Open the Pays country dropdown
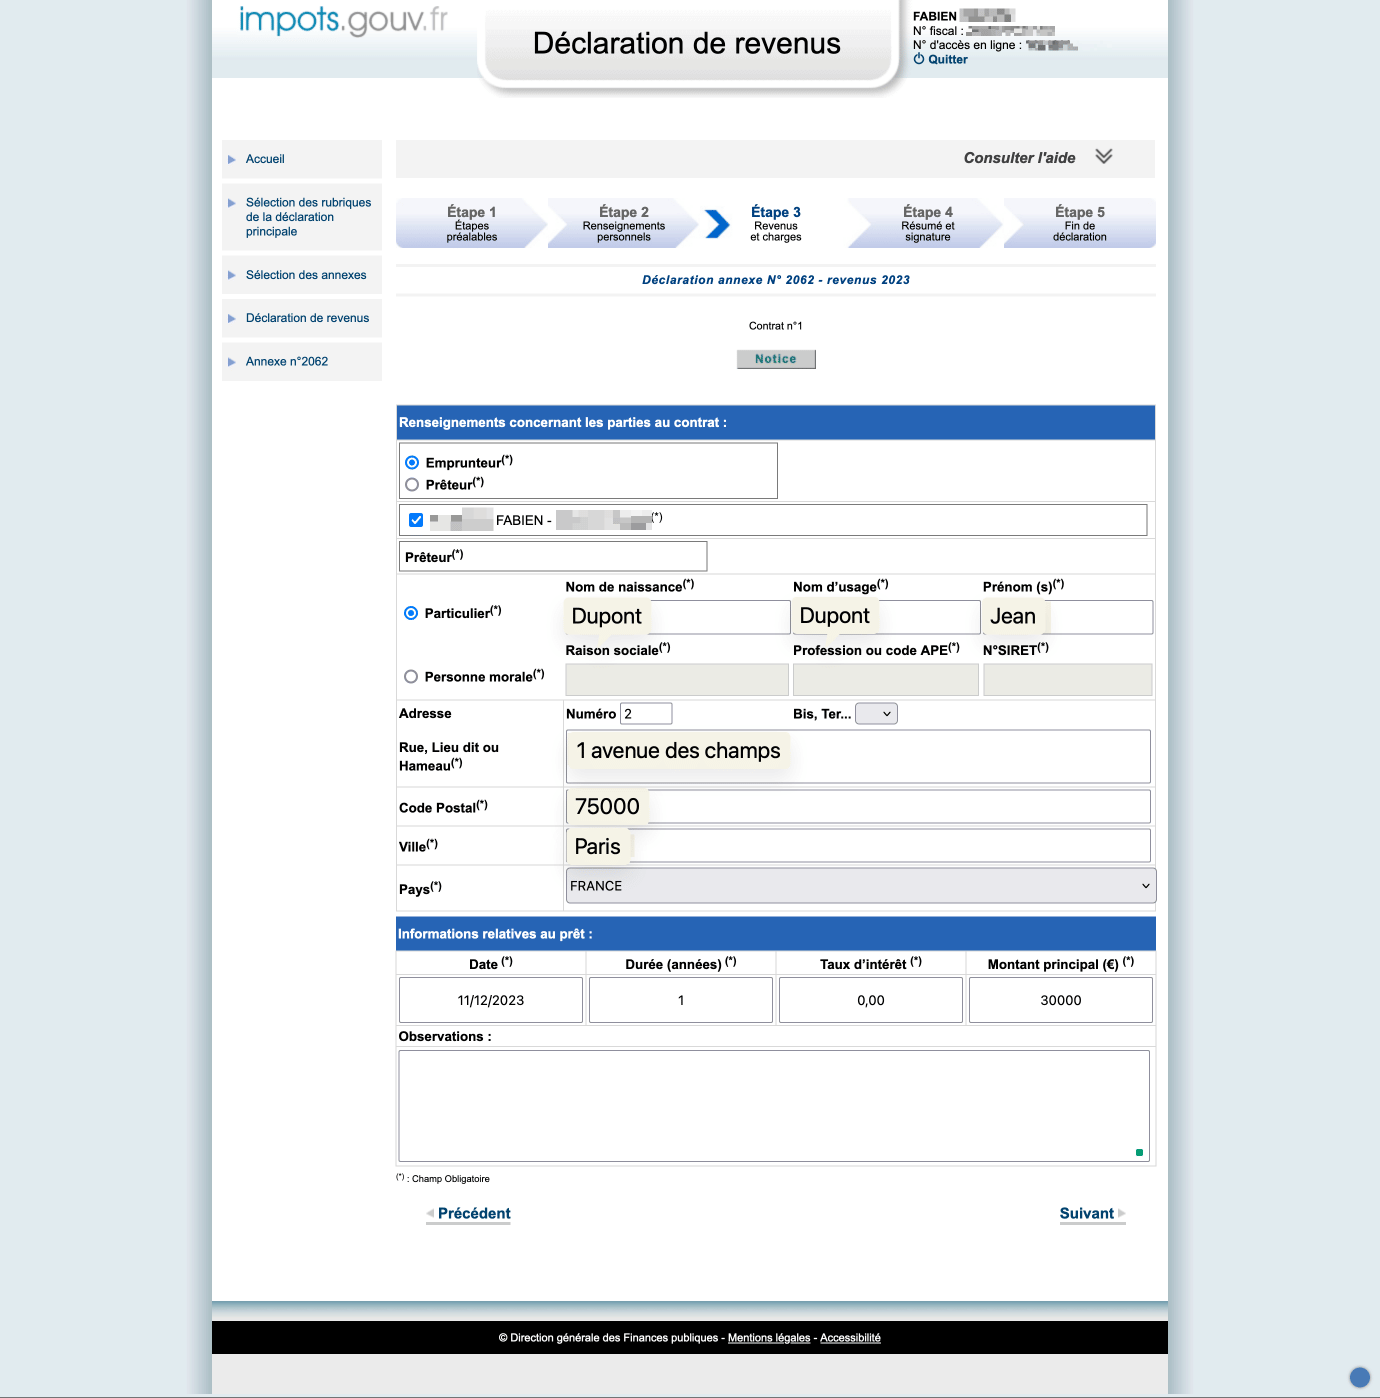The image size is (1380, 1398). coord(861,886)
